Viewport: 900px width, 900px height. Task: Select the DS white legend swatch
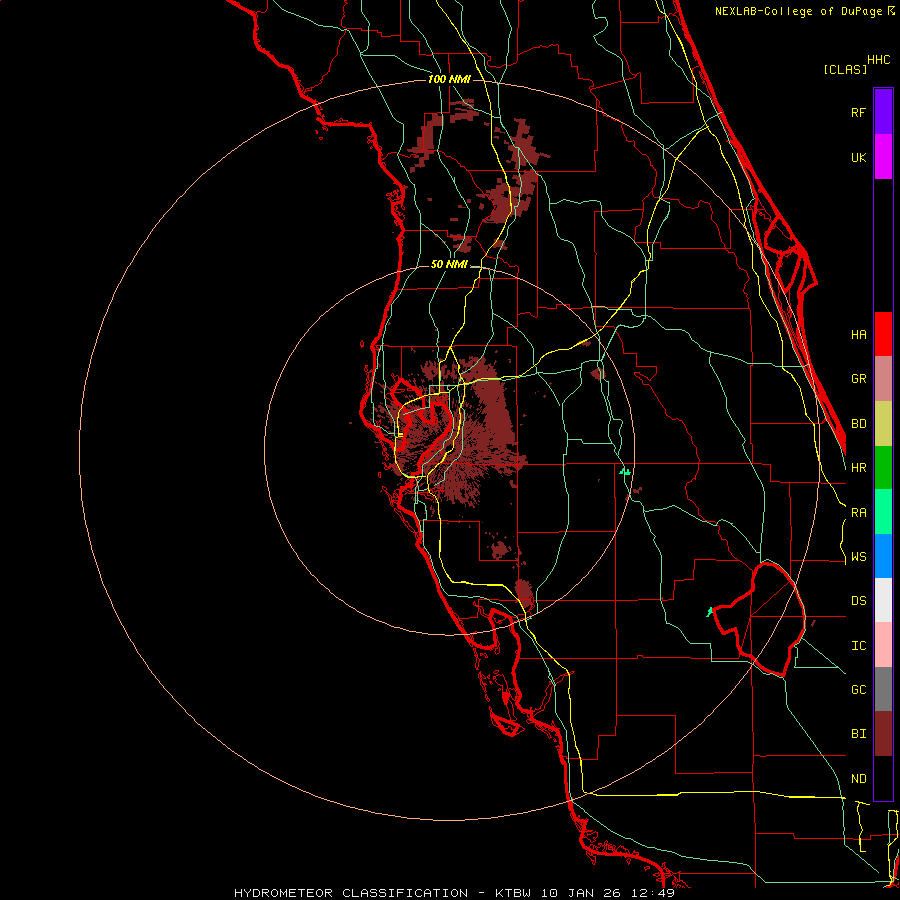click(883, 600)
